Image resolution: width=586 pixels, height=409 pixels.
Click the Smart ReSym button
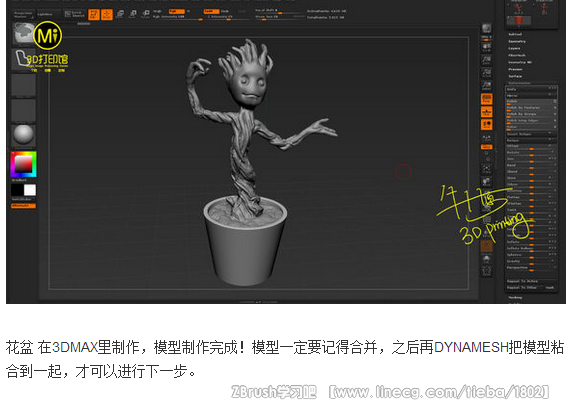point(531,134)
